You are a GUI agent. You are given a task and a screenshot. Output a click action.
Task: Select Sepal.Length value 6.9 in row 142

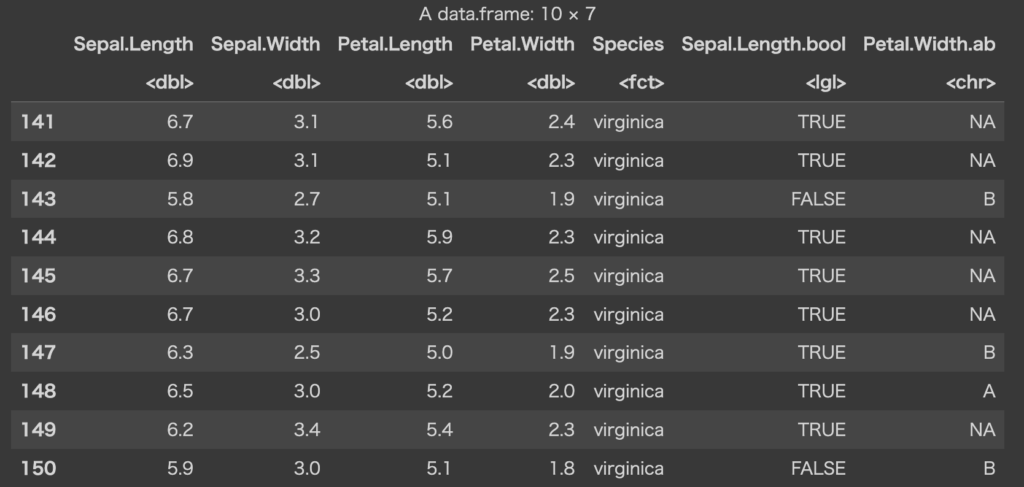179,160
